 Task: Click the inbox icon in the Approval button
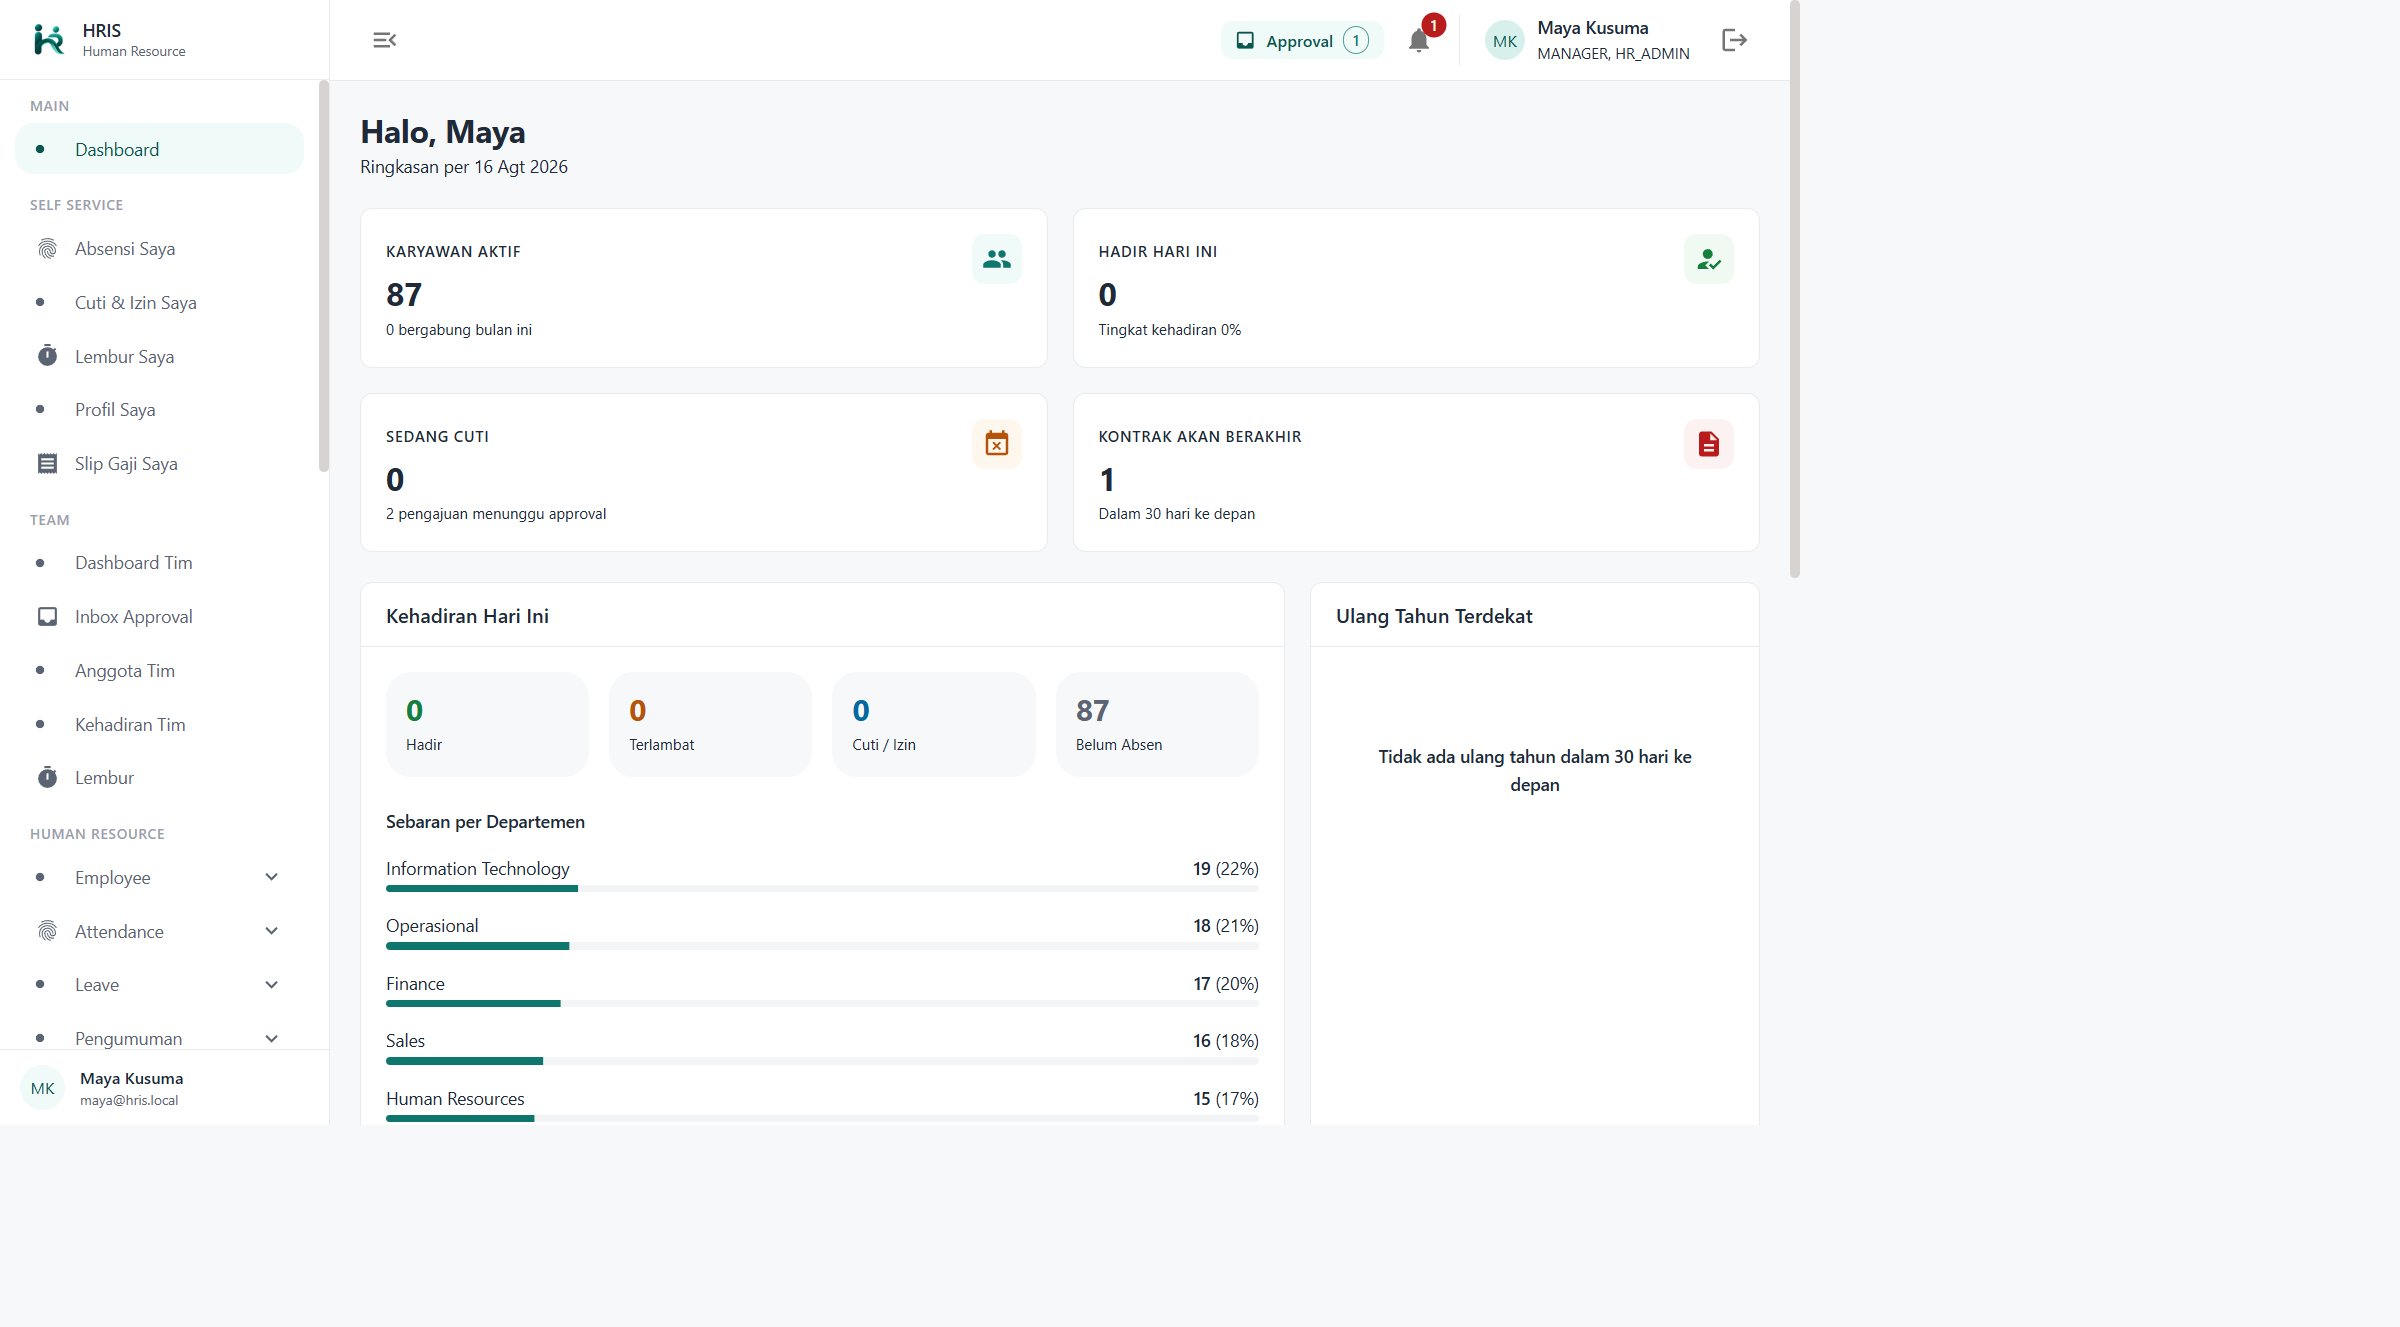coord(1245,41)
